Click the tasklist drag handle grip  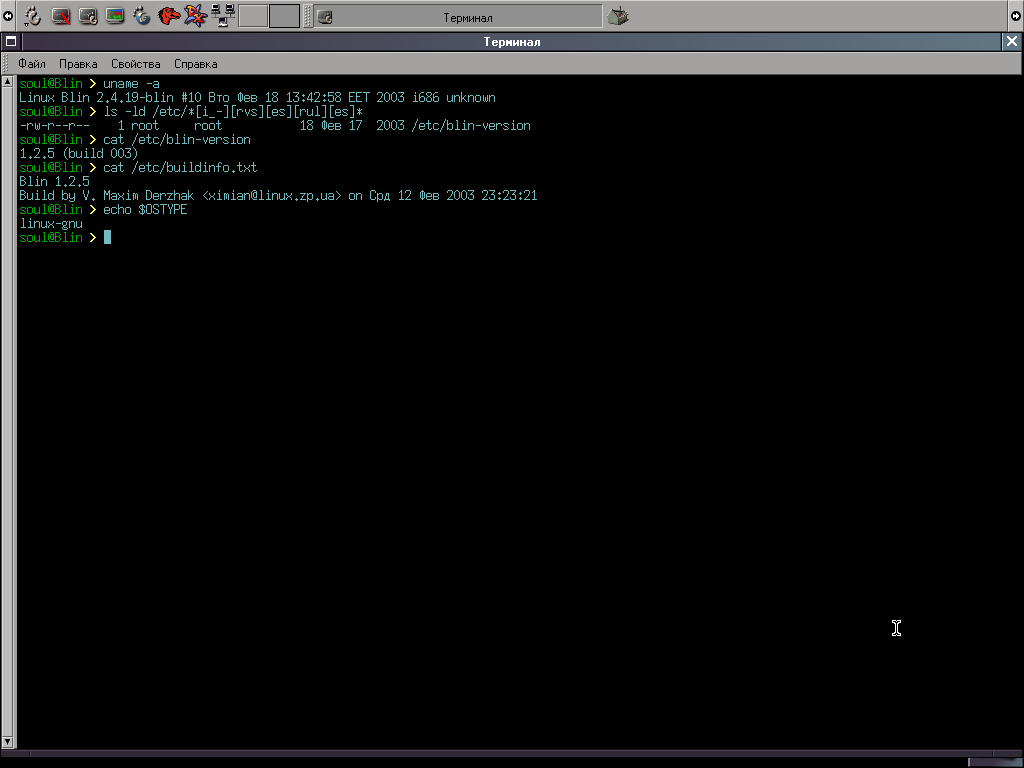pos(308,16)
